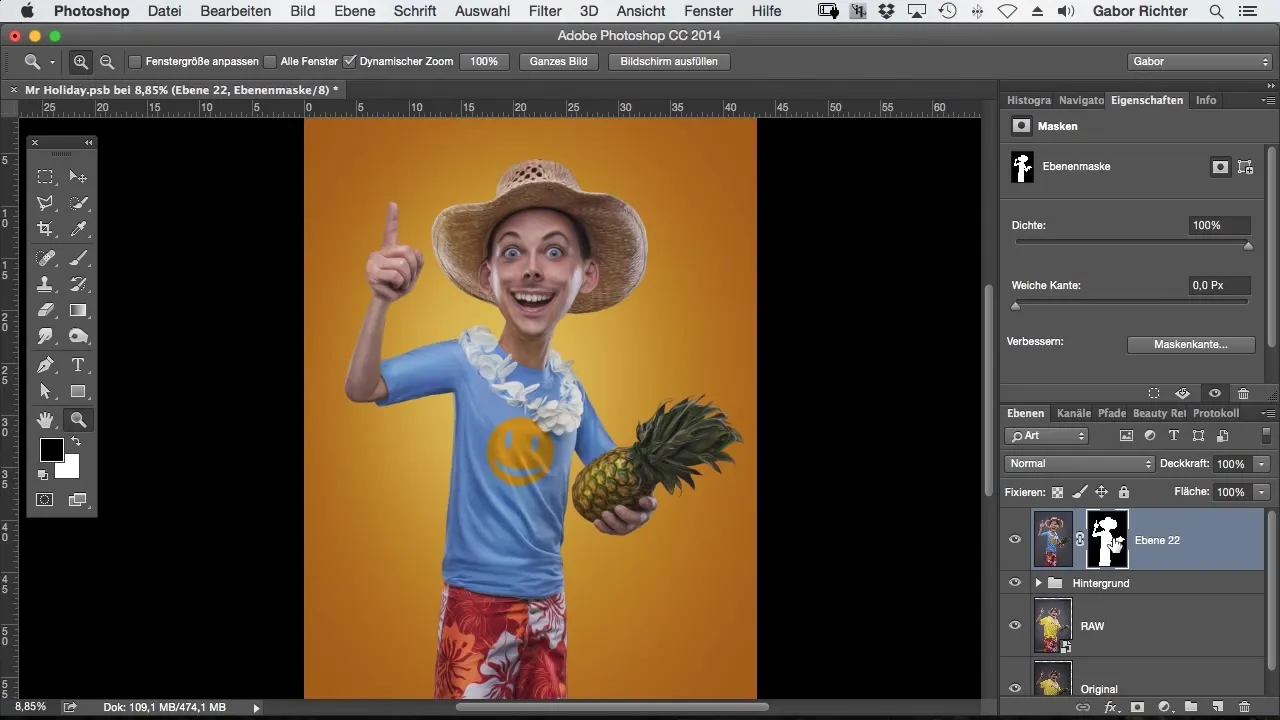Select the Smudge tool
This screenshot has width=1280, height=720.
45,337
